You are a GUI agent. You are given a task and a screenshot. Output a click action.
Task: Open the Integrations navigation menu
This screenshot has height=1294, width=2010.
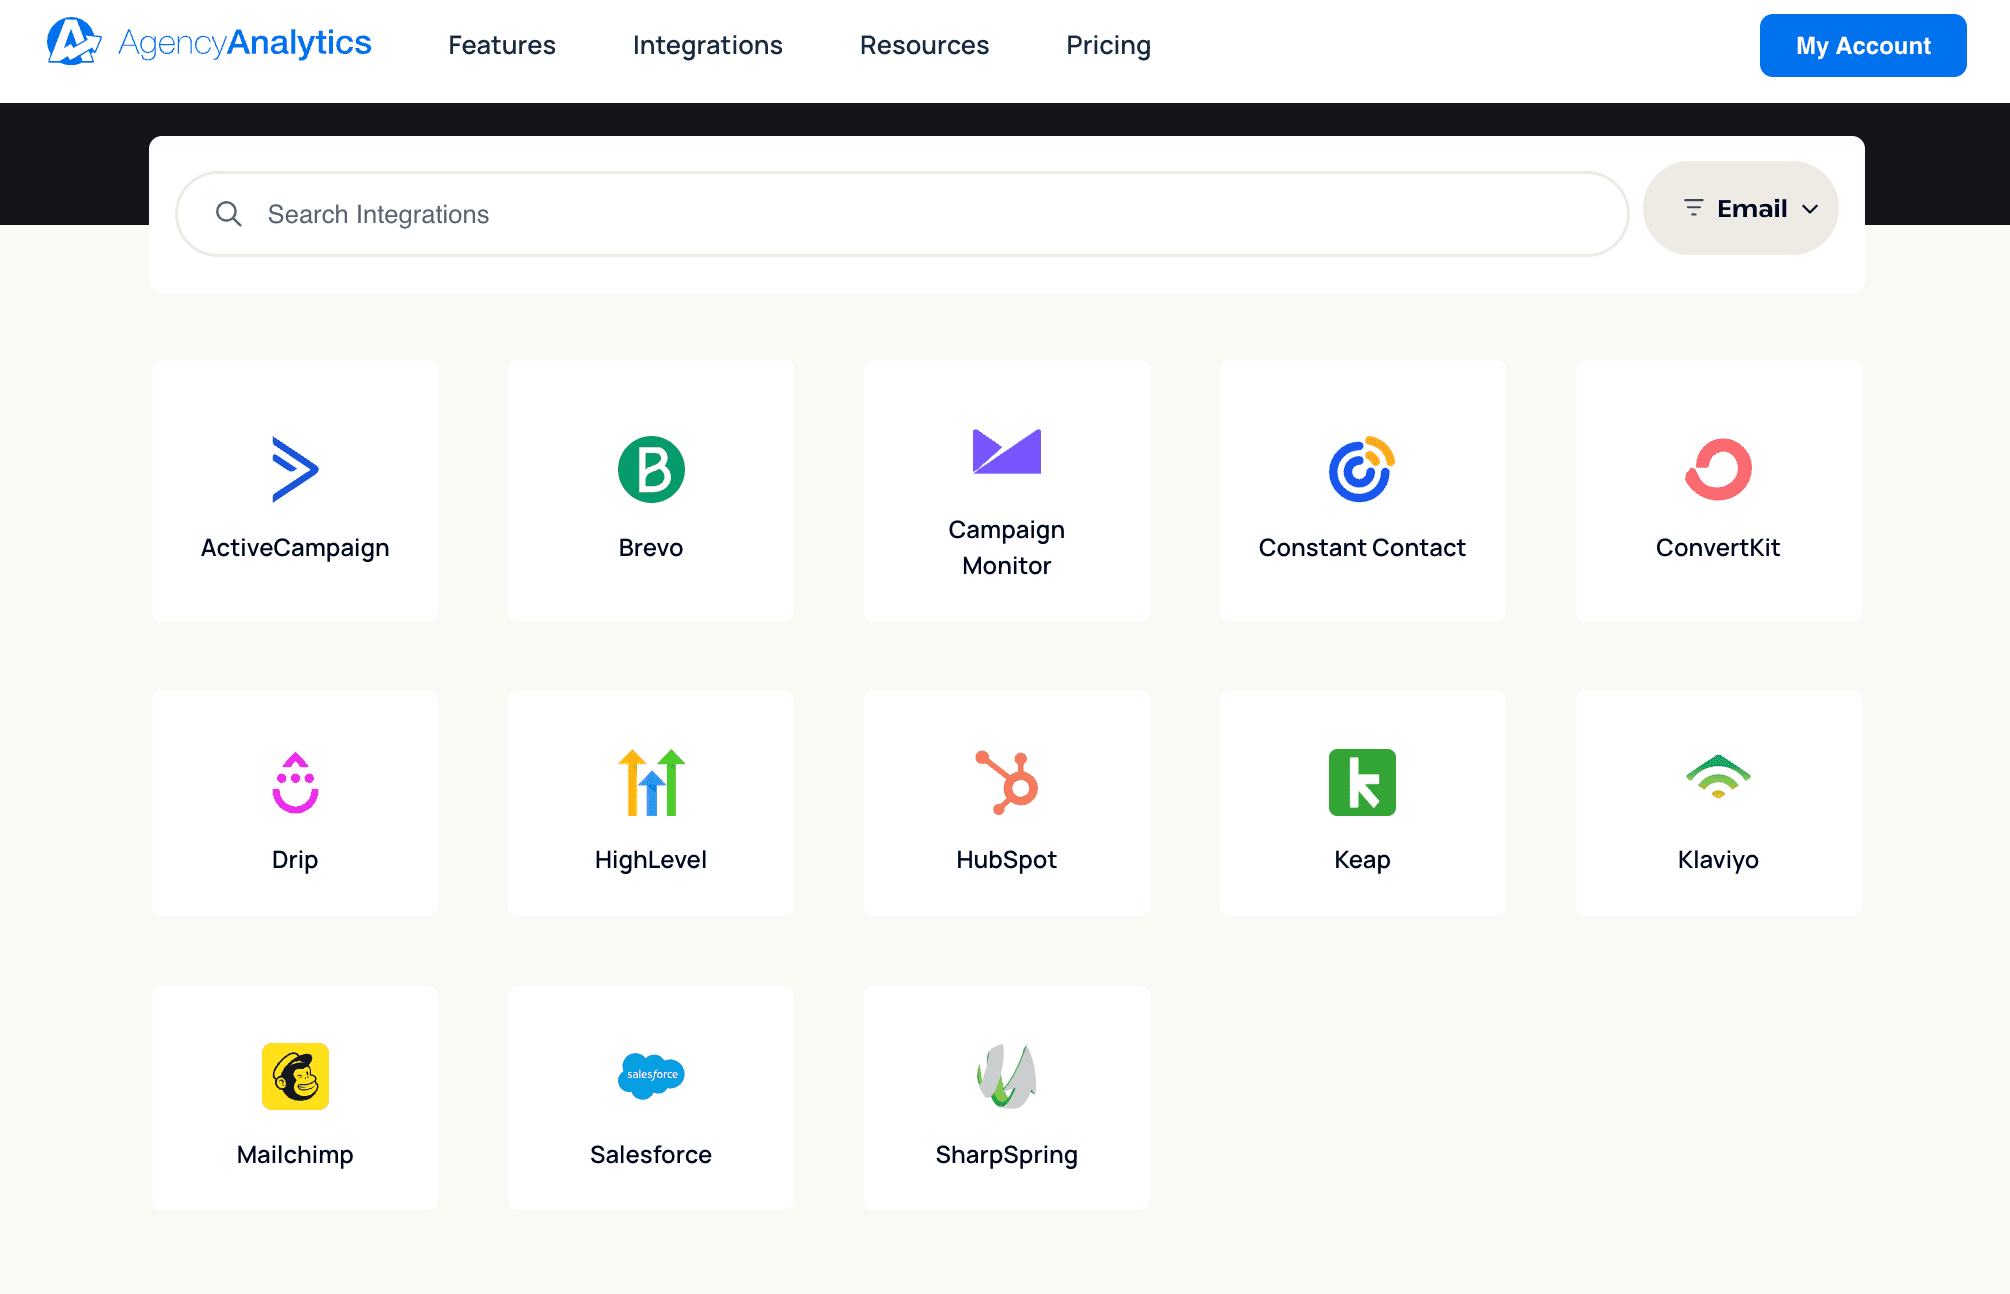[707, 45]
